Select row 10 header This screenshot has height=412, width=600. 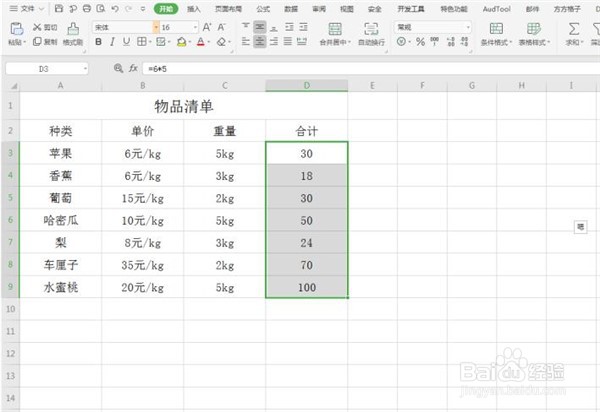tap(10, 309)
